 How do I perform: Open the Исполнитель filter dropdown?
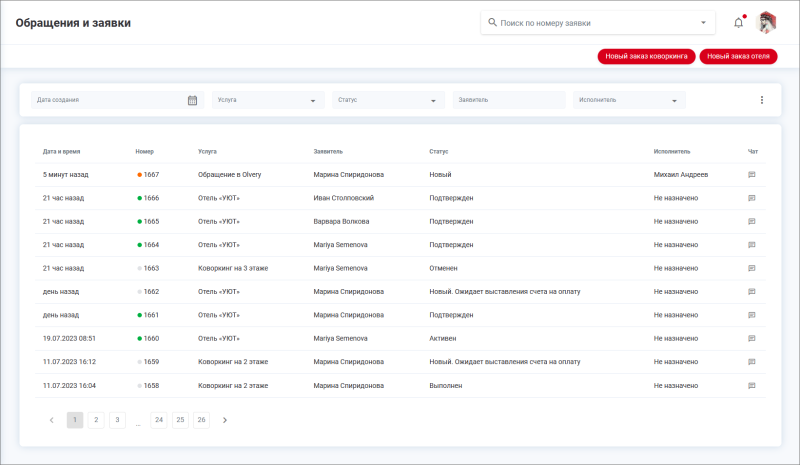(630, 100)
